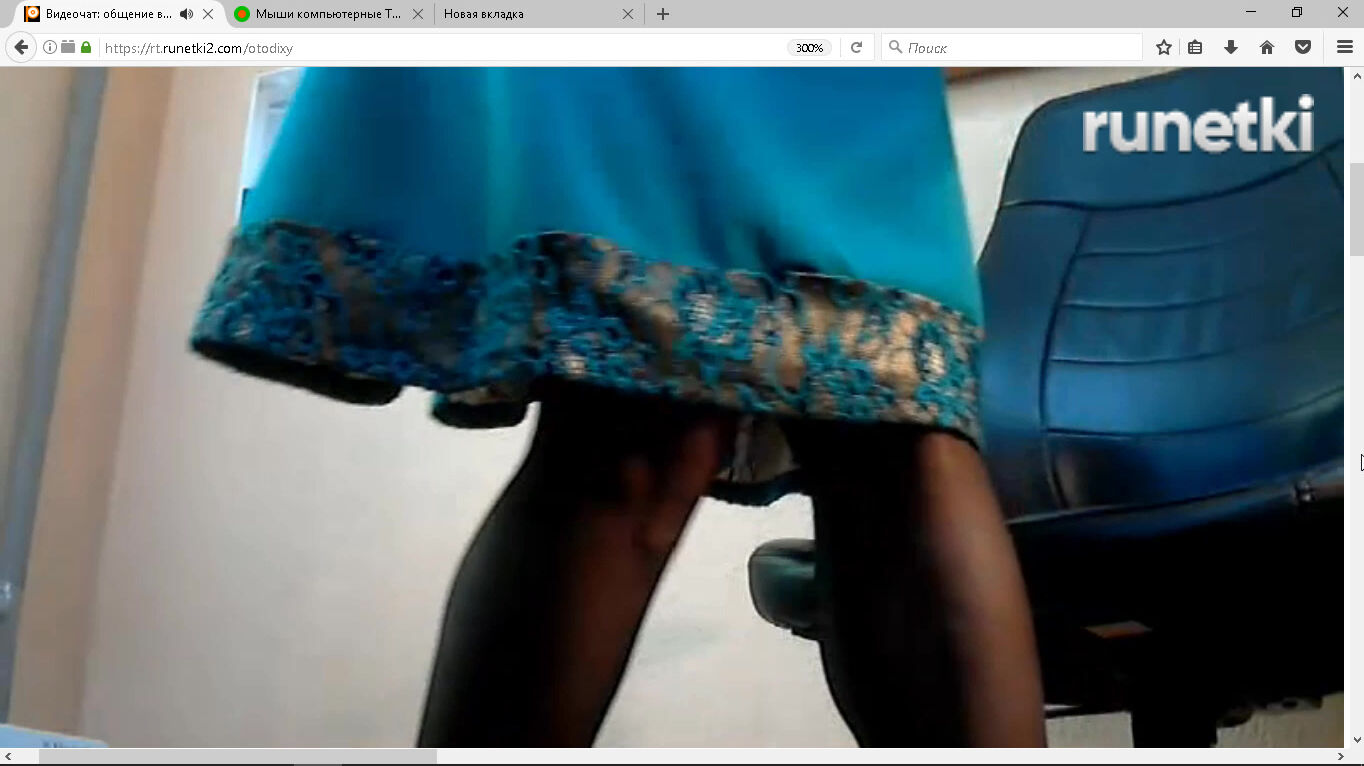Image resolution: width=1364 pixels, height=766 pixels.
Task: Mute audio on the Видеочат tab
Action: click(186, 14)
